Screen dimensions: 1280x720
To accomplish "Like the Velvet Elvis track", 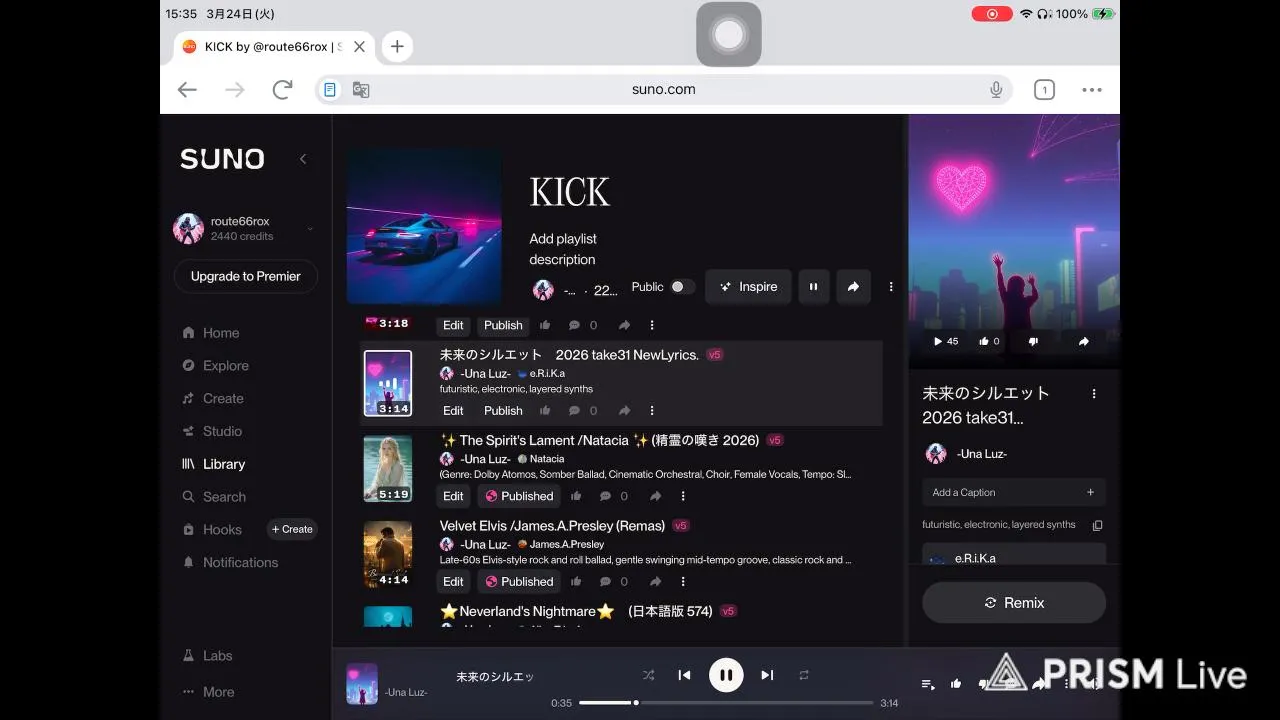I will [576, 582].
